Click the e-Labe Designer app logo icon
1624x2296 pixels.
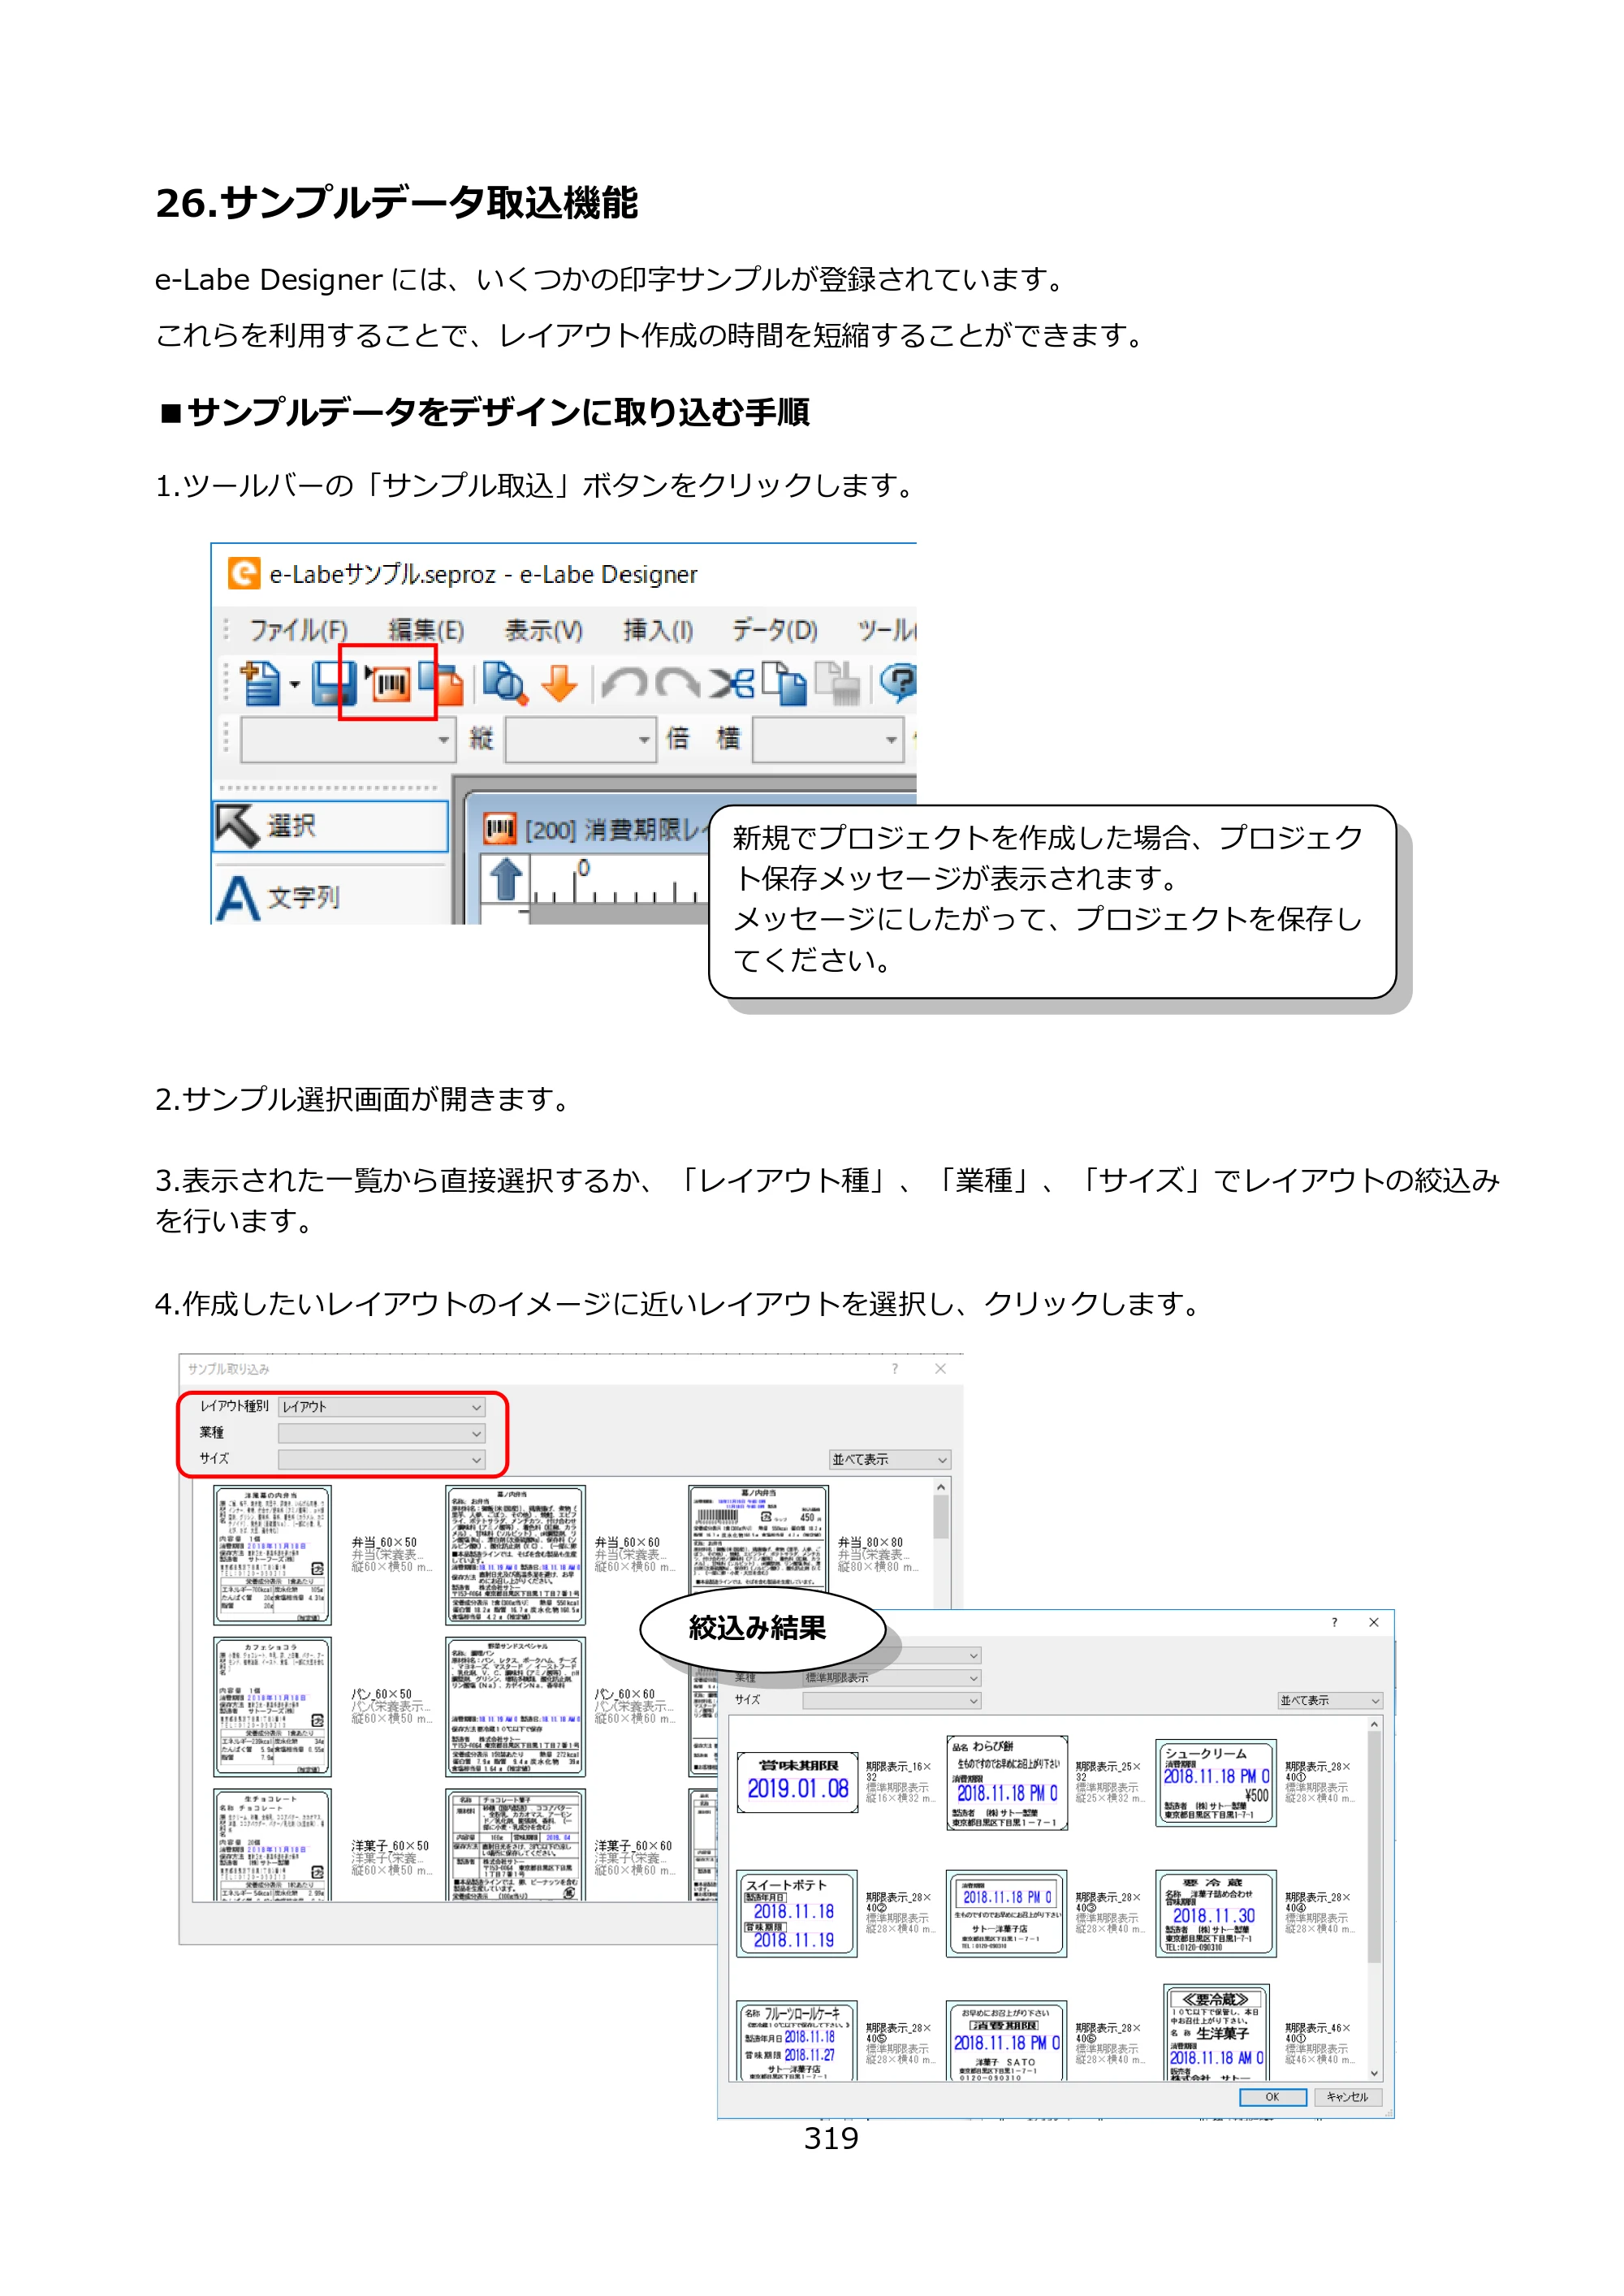click(244, 574)
